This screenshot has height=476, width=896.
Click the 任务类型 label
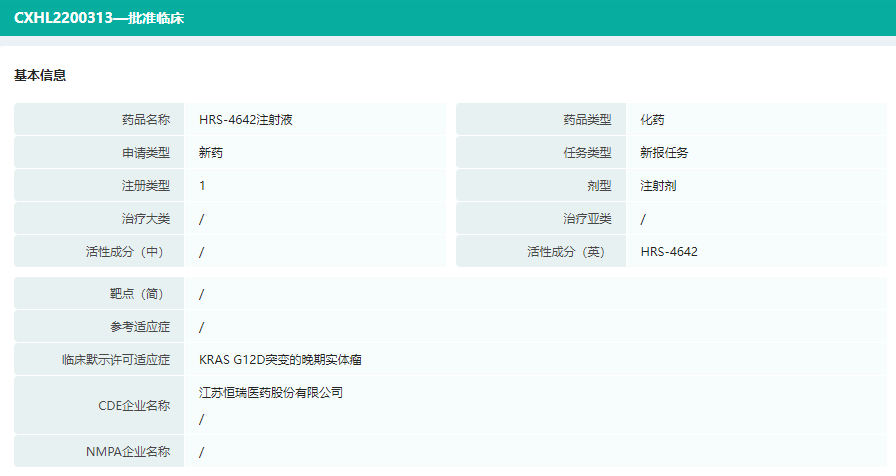coord(587,153)
